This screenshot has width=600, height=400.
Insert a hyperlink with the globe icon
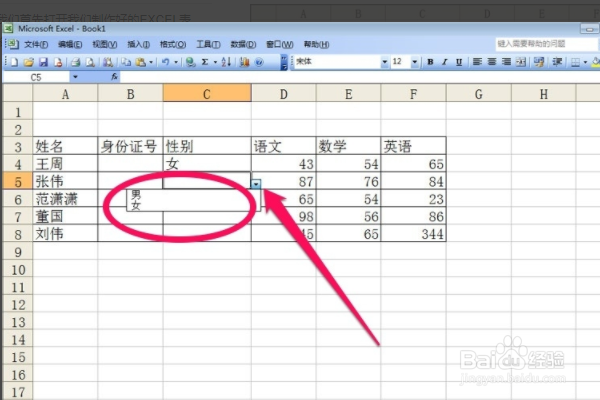(190, 62)
